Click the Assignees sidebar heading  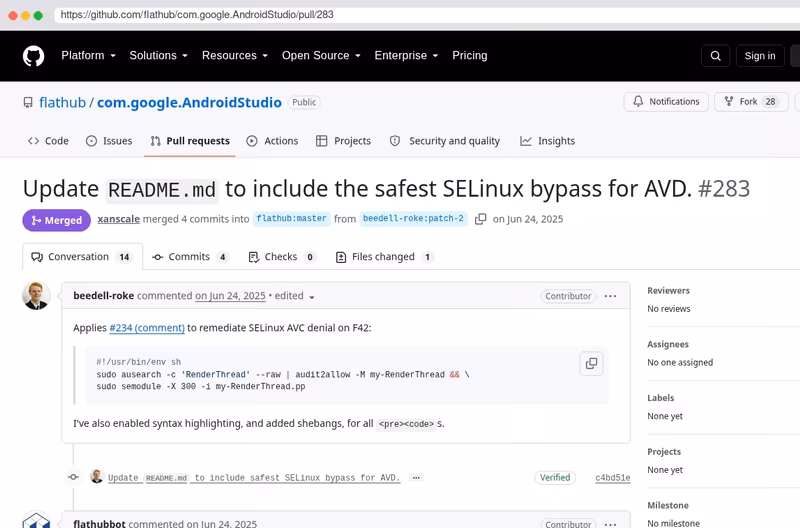pos(668,344)
